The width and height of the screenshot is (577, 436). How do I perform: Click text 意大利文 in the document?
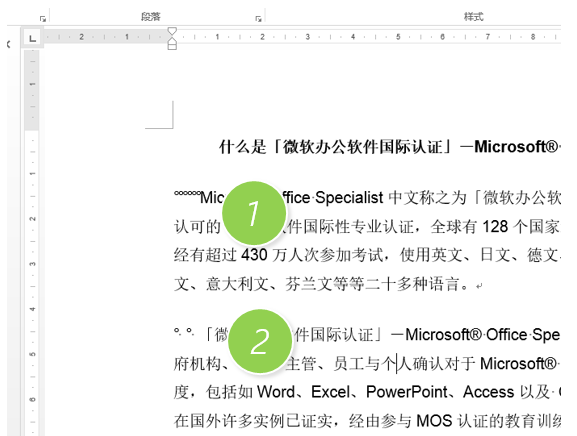[237, 284]
